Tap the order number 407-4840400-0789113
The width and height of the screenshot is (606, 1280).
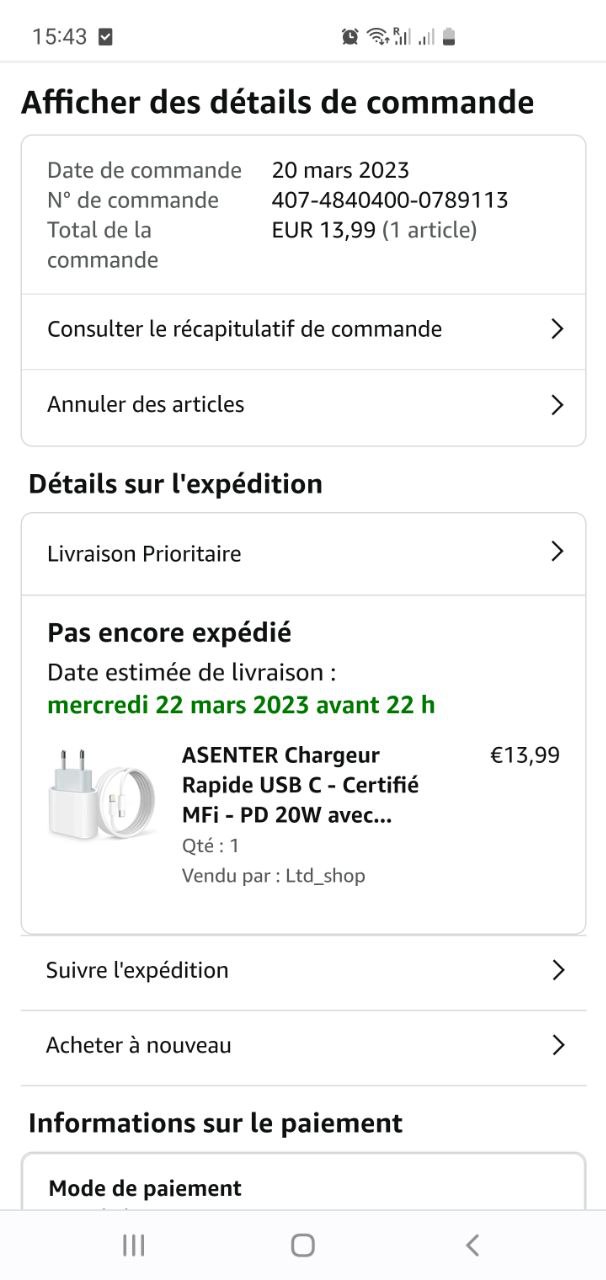[390, 200]
